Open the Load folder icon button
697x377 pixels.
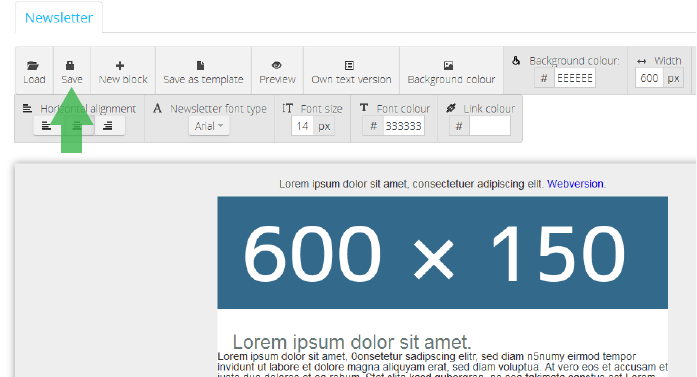[x=34, y=71]
